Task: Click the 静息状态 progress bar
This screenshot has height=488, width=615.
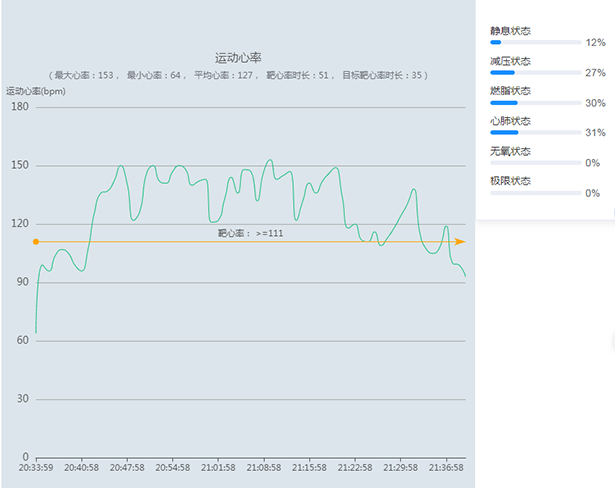Action: pyautogui.click(x=535, y=43)
